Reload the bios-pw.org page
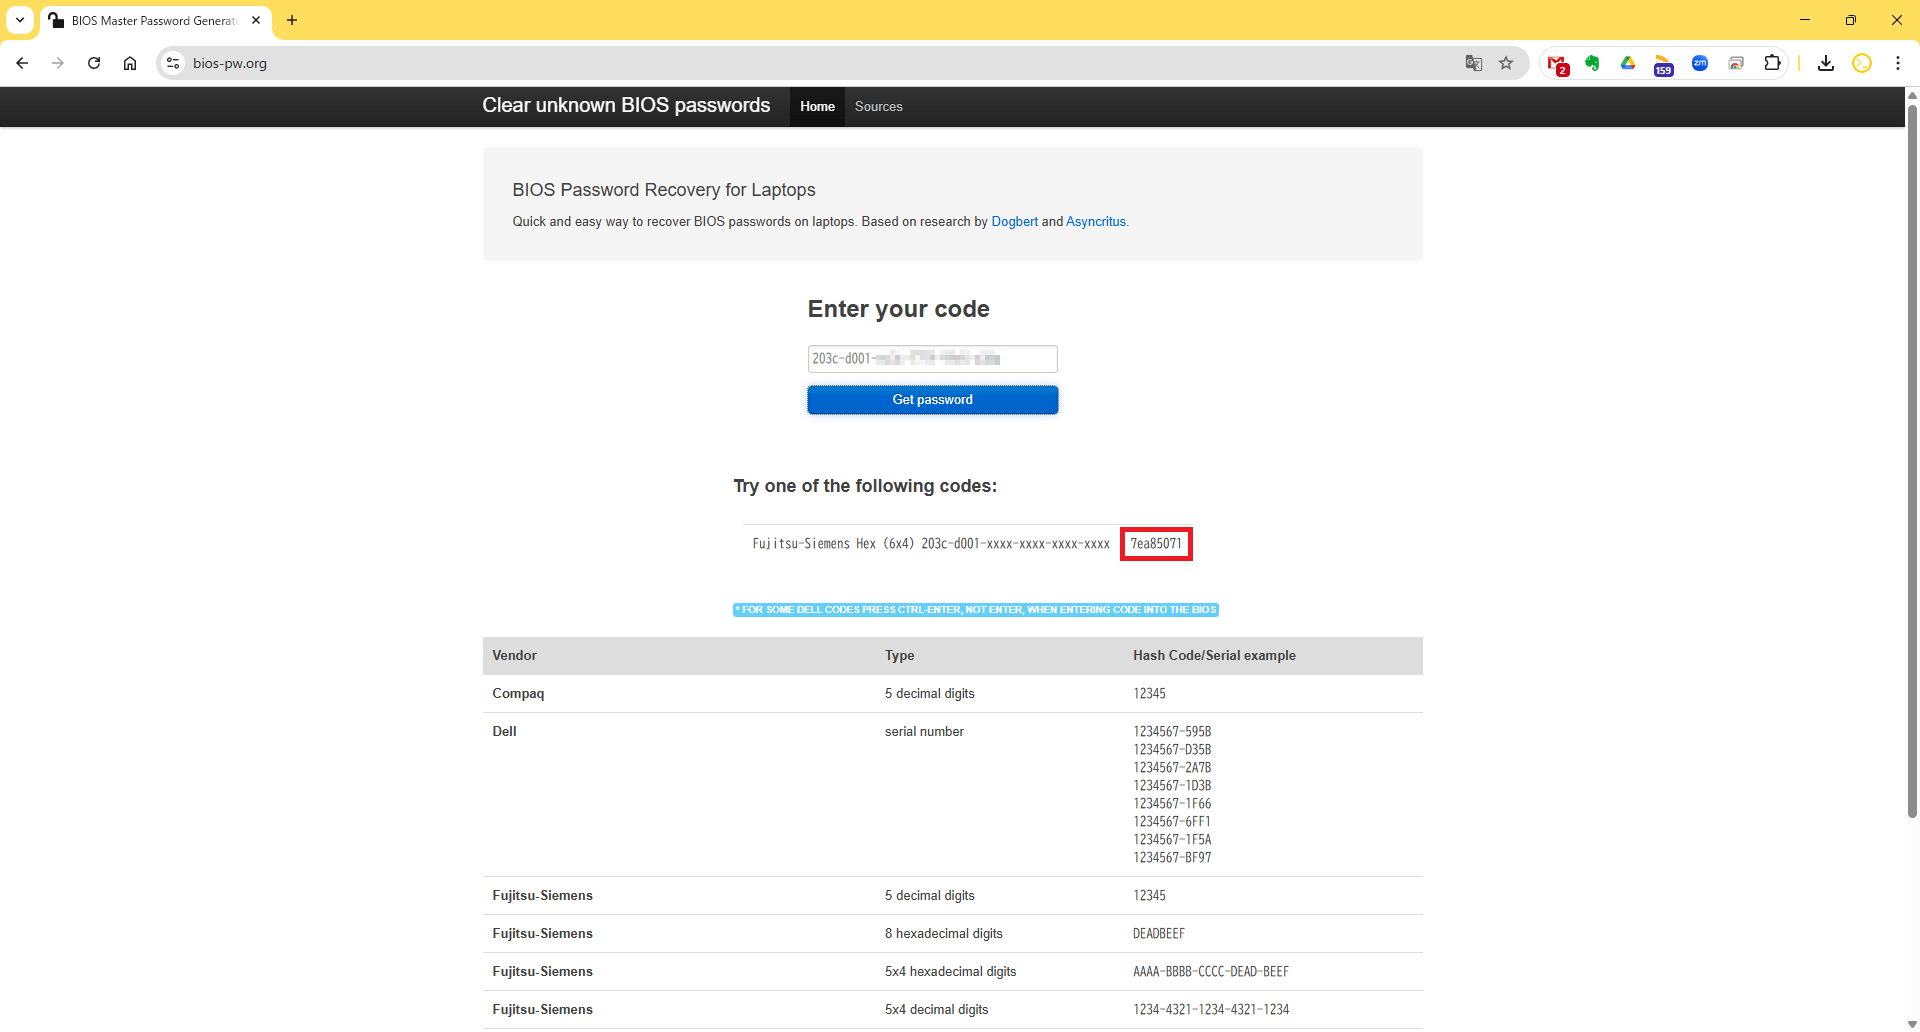Screen dimensions: 1920x1032 tap(94, 63)
